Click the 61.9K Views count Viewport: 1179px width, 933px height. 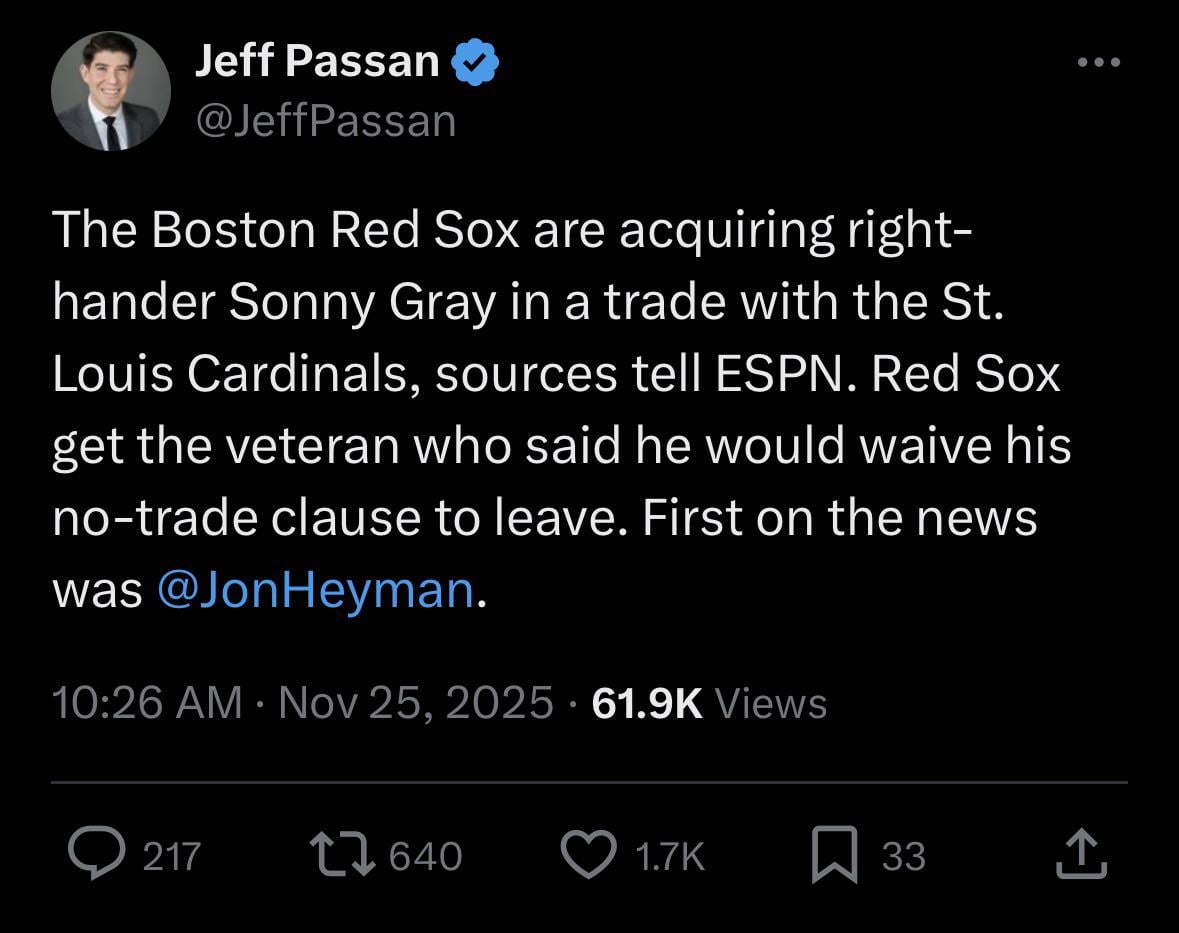(x=710, y=703)
